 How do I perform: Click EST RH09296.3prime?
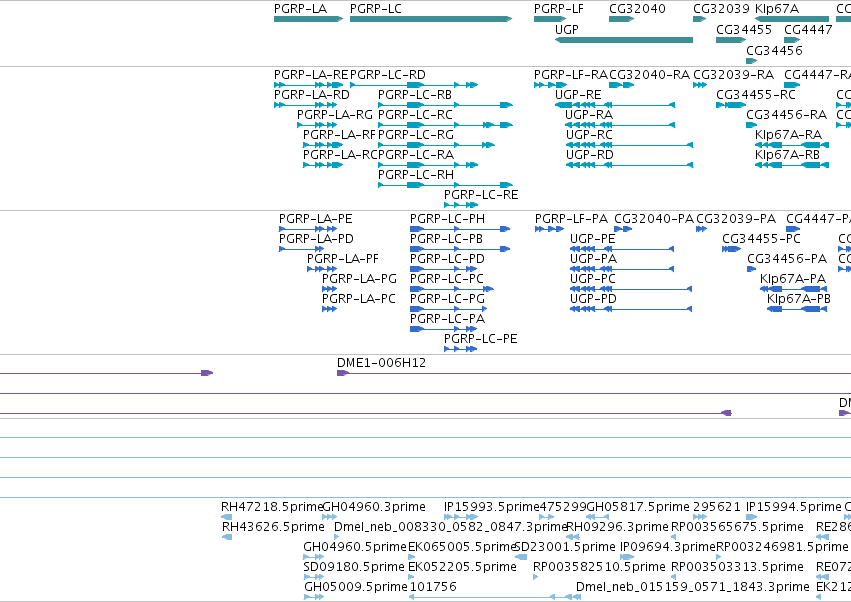click(571, 537)
